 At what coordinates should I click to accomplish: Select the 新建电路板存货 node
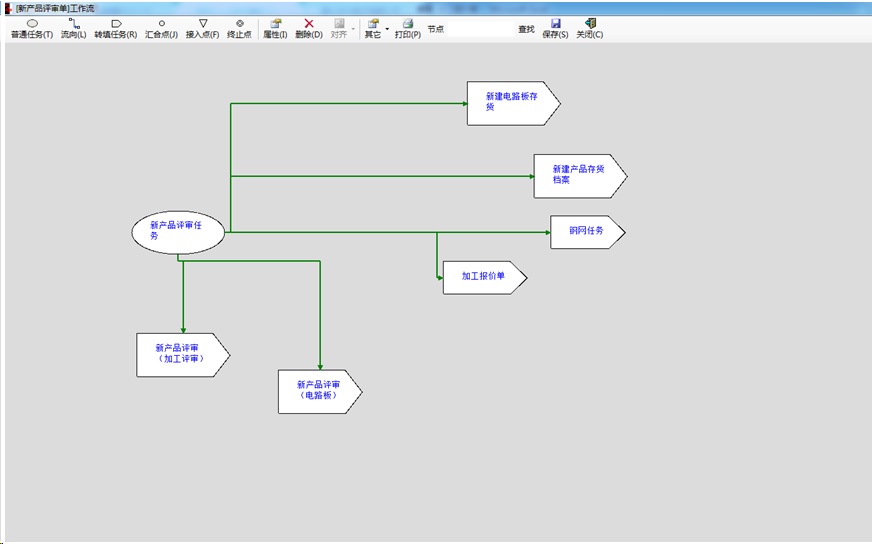point(511,103)
